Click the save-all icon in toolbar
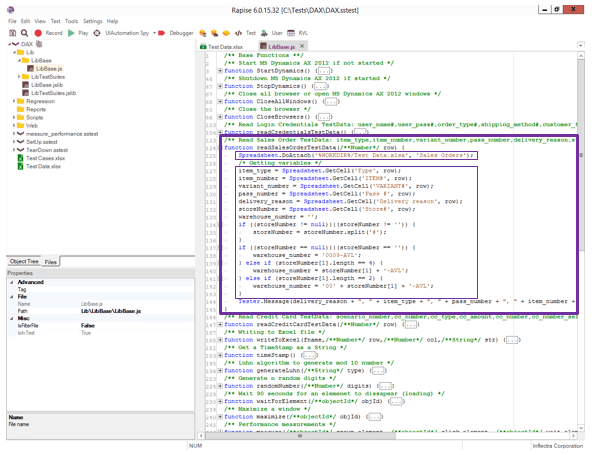The height and width of the screenshot is (455, 594). [x=13, y=33]
